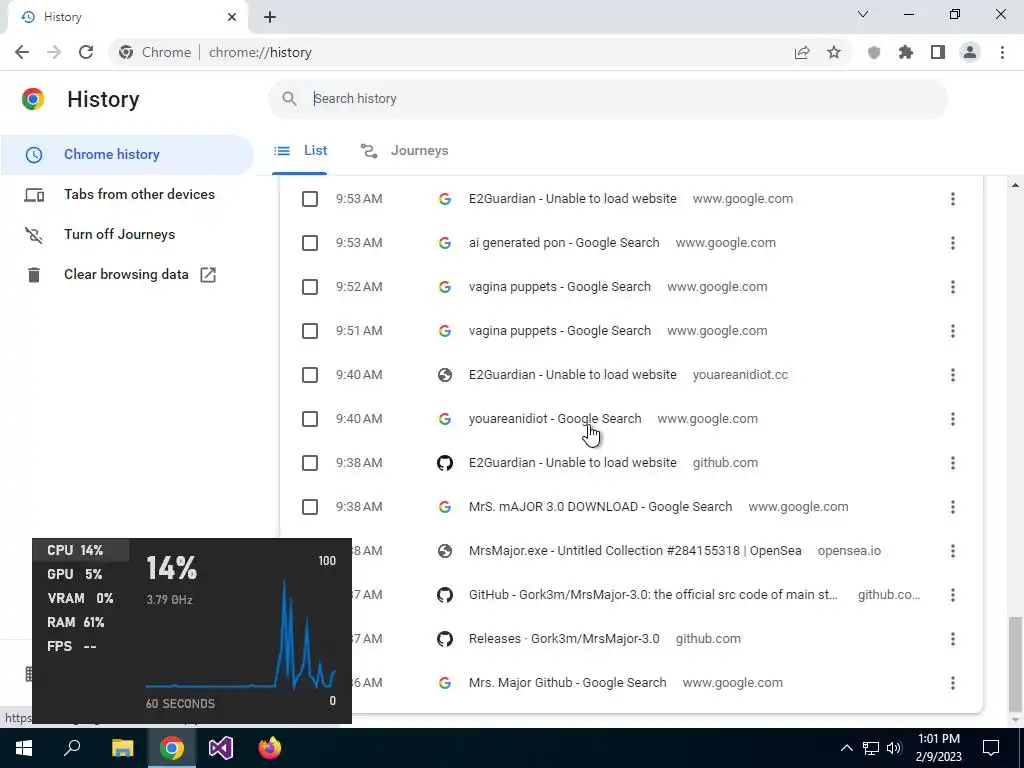1024x768 pixels.
Task: Open actions menu for youareanidiot.cc entry
Action: [x=953, y=375]
